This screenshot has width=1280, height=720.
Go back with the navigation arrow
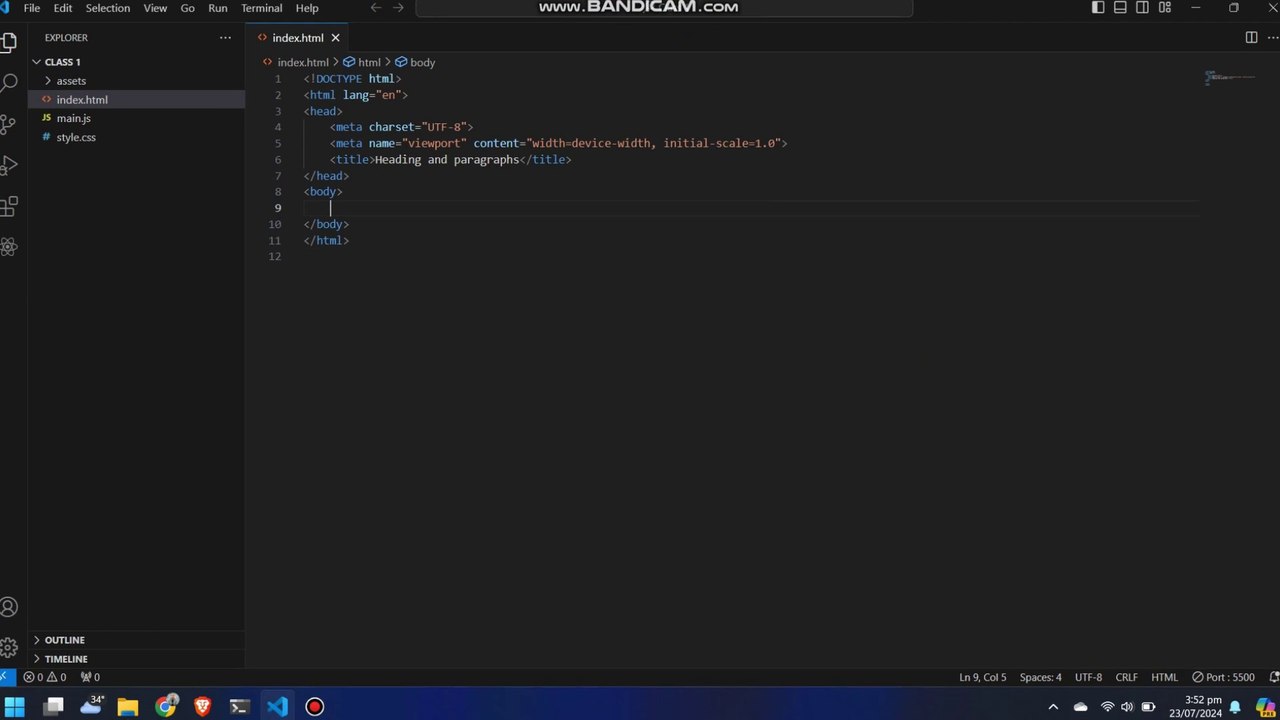click(x=376, y=8)
